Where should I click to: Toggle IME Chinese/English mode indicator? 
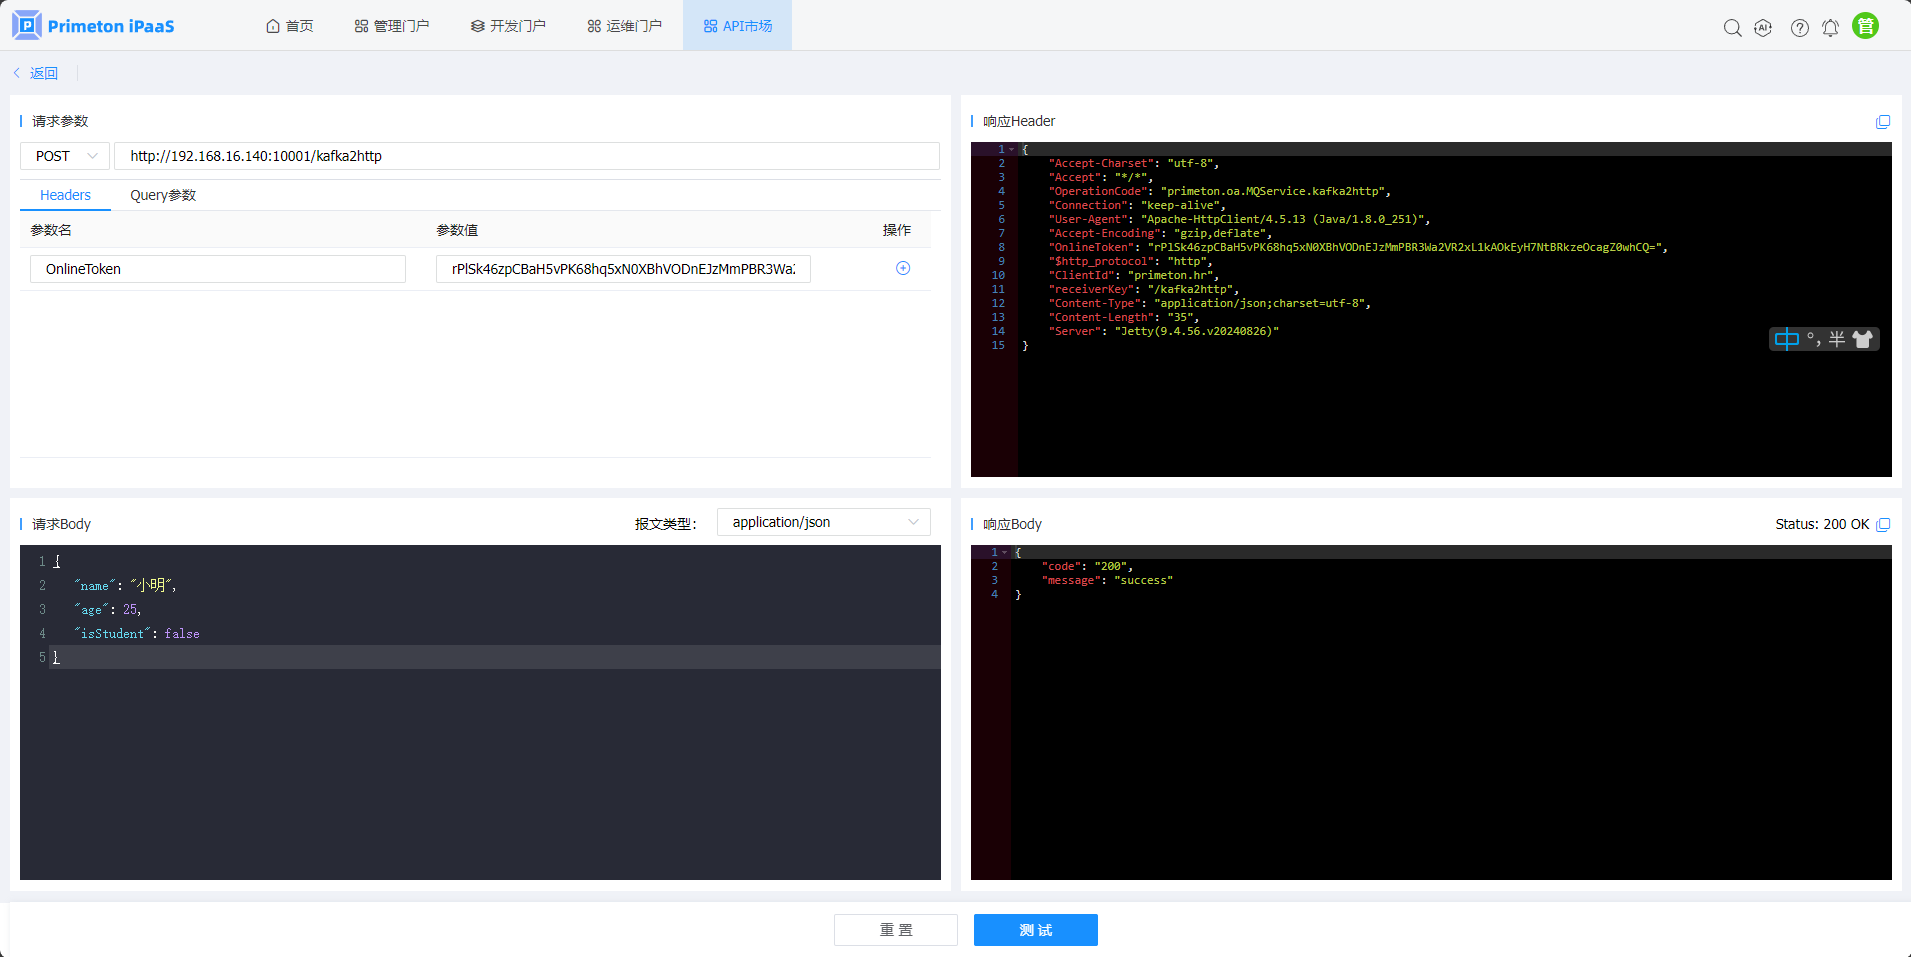pos(1786,340)
